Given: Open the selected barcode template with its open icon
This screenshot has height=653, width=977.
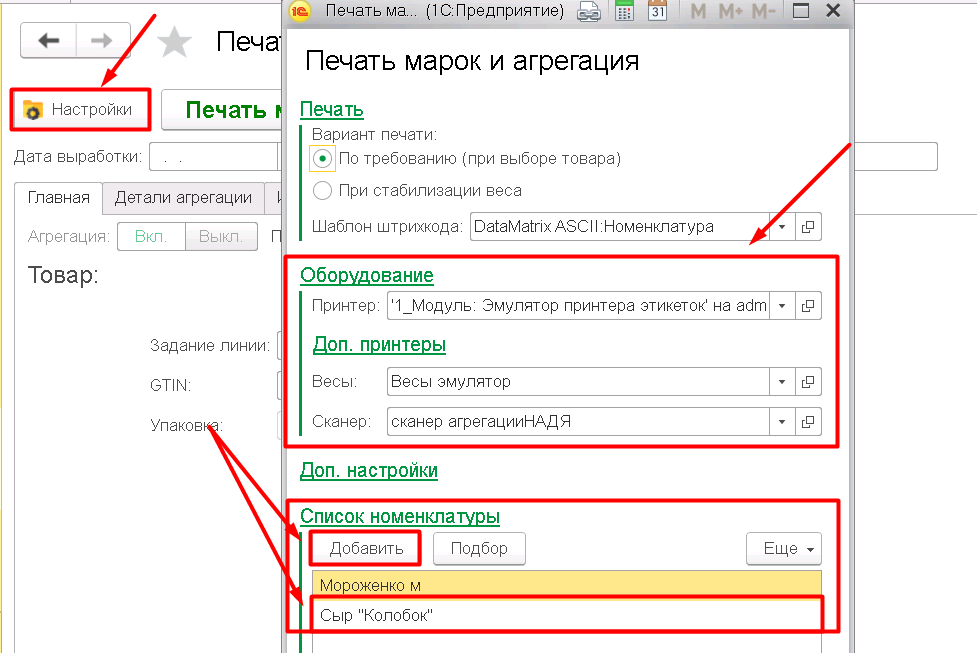Looking at the screenshot, I should (810, 226).
